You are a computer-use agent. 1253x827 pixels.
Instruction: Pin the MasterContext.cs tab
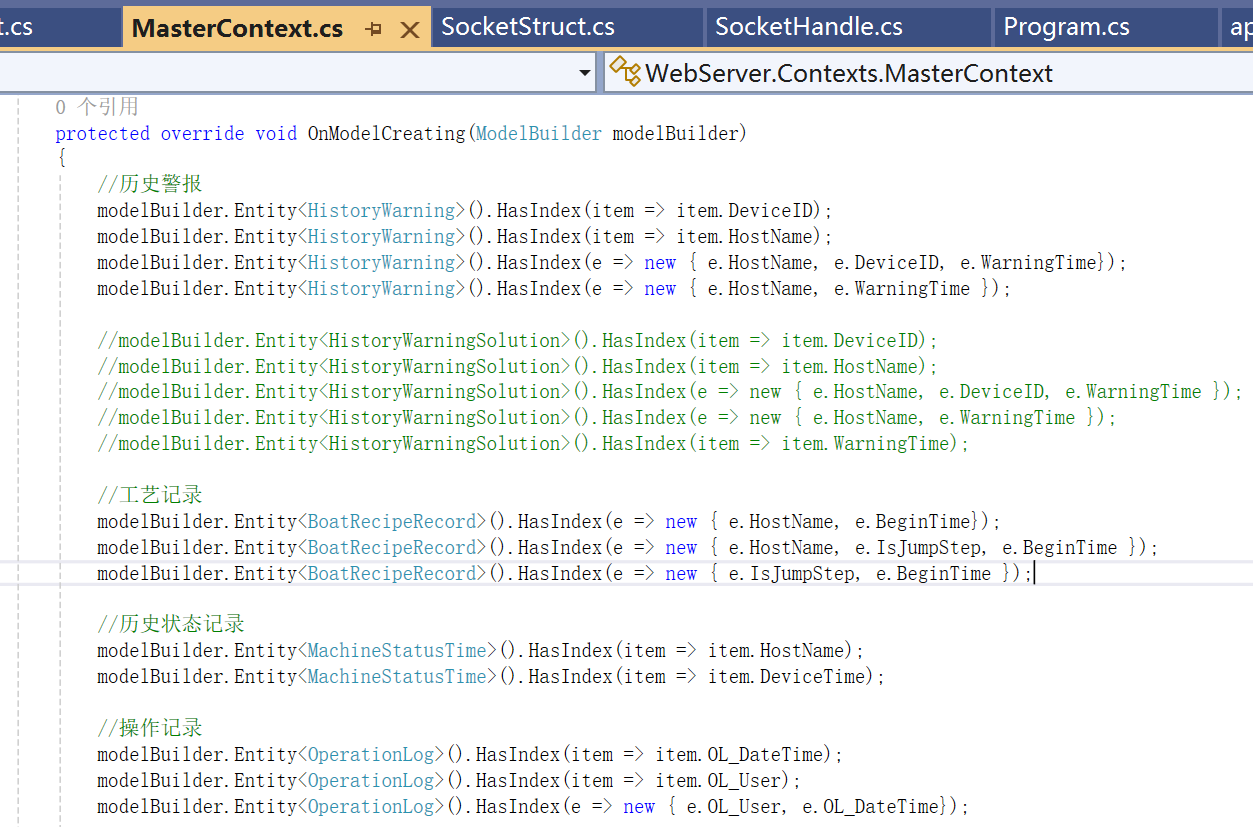coord(374,30)
